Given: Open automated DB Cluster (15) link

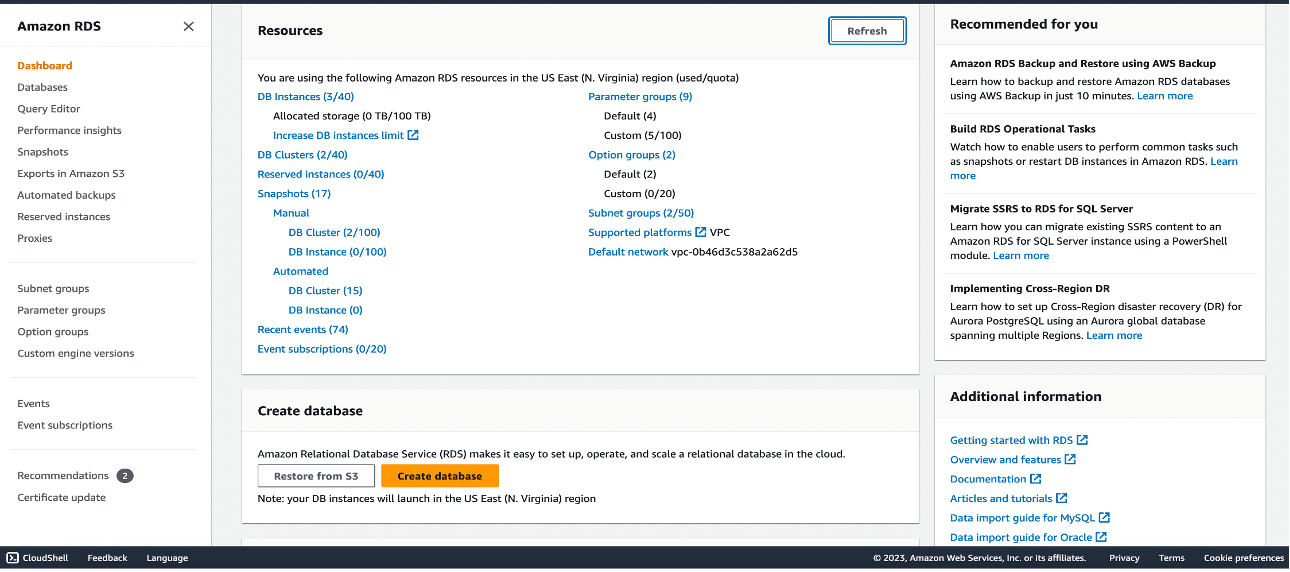Looking at the screenshot, I should coord(326,291).
